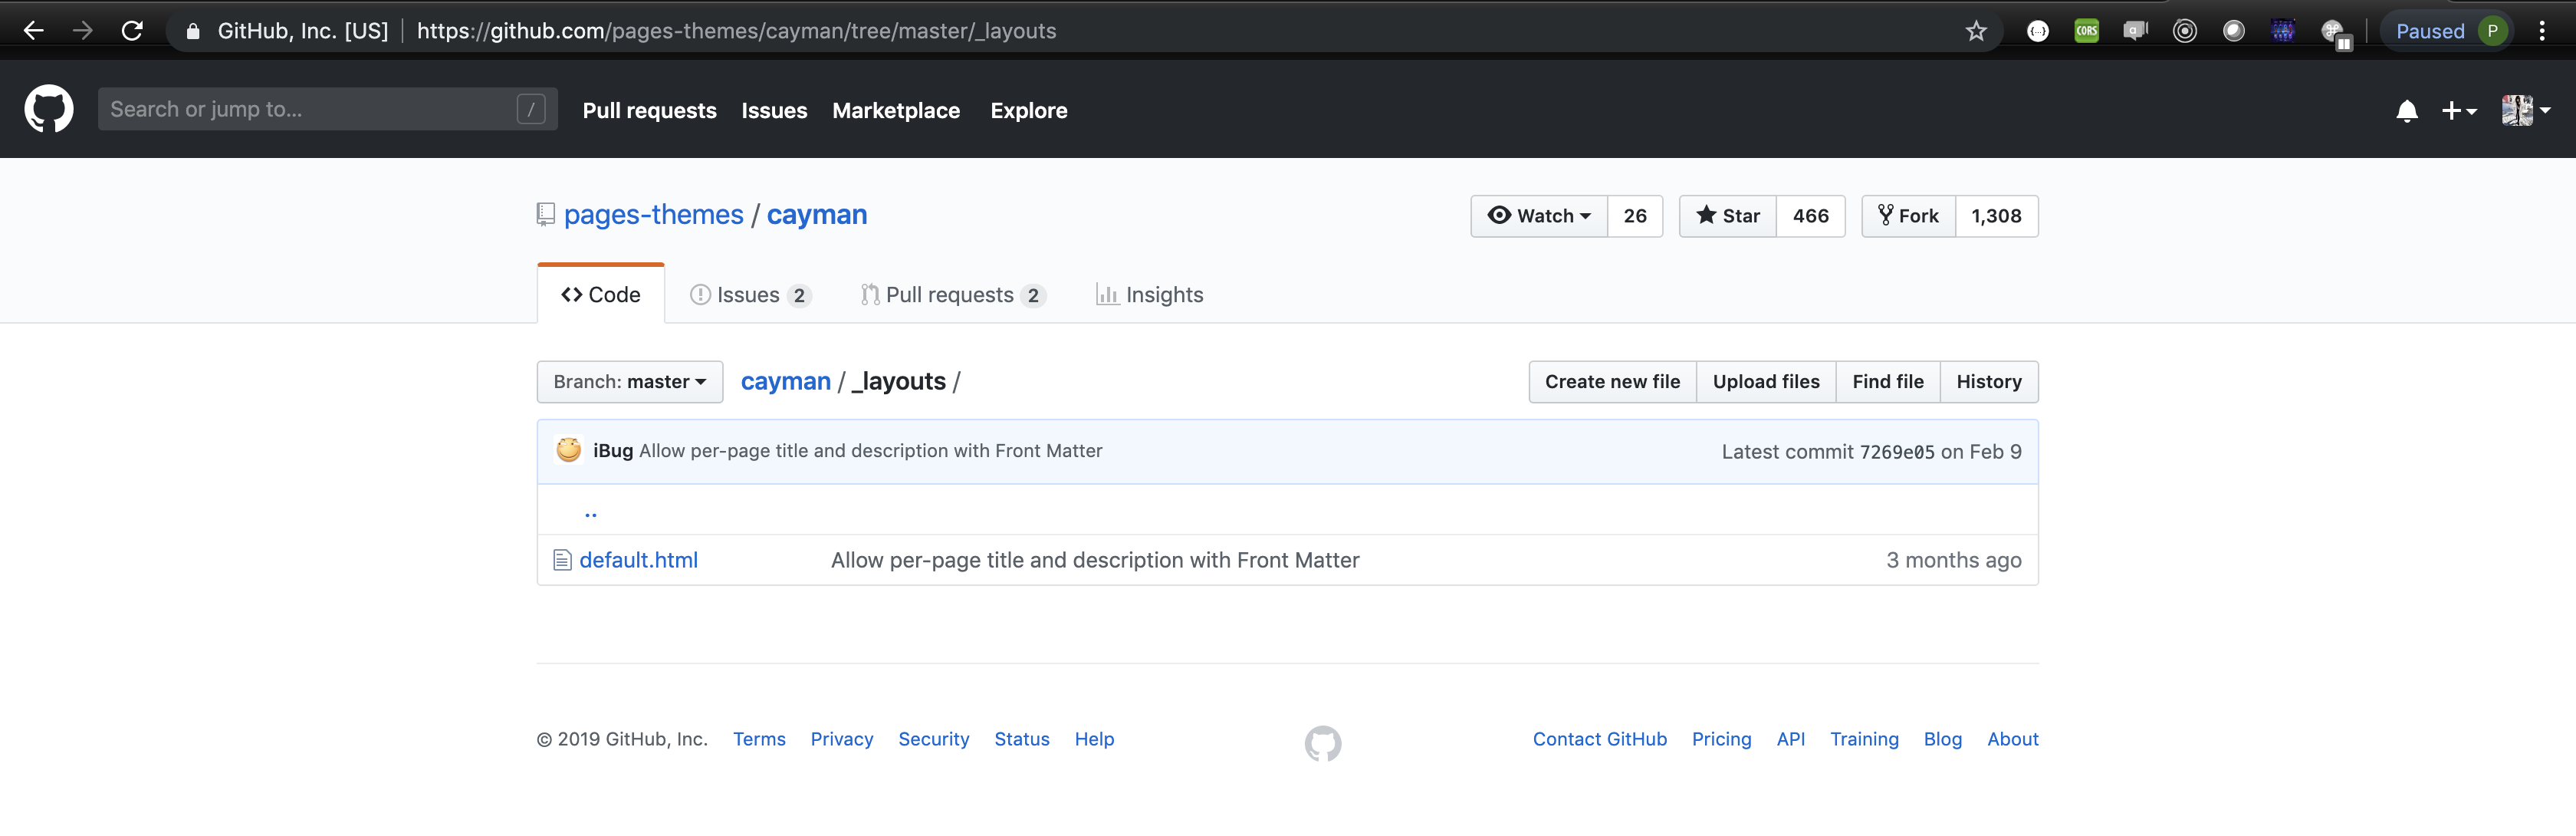Open default.html row commit message
This screenshot has height=836, width=2576.
(x=1095, y=560)
